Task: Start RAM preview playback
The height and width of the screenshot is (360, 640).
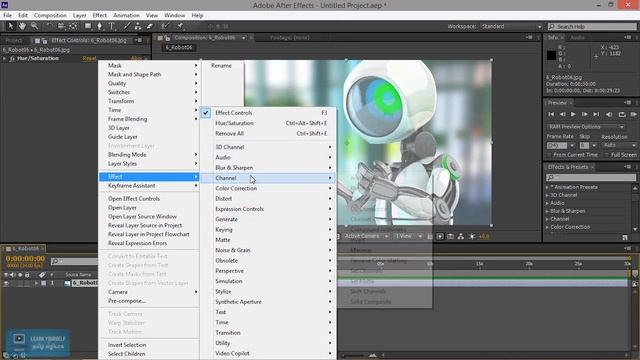Action: (x=633, y=114)
